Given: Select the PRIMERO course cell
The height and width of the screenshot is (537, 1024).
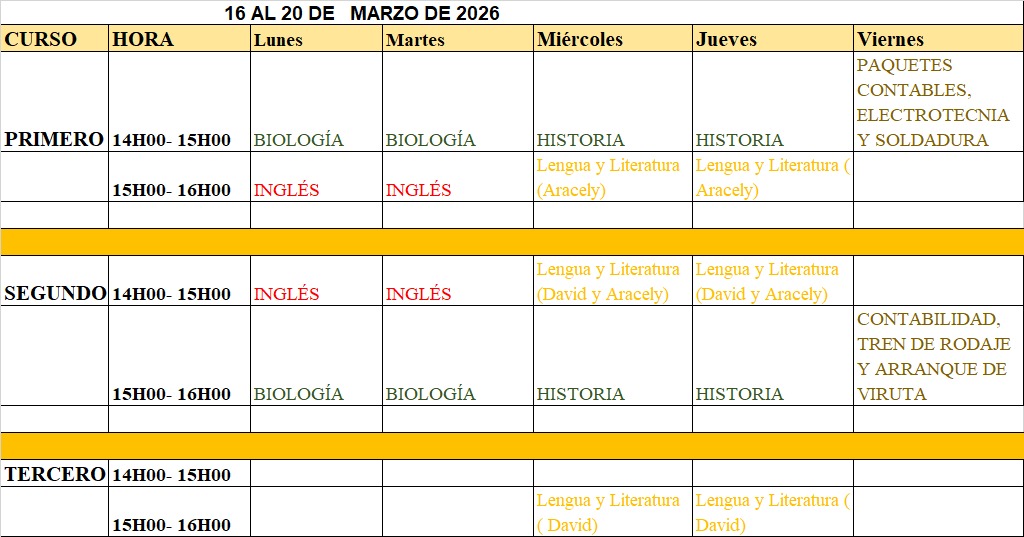Looking at the screenshot, I should coord(54,139).
